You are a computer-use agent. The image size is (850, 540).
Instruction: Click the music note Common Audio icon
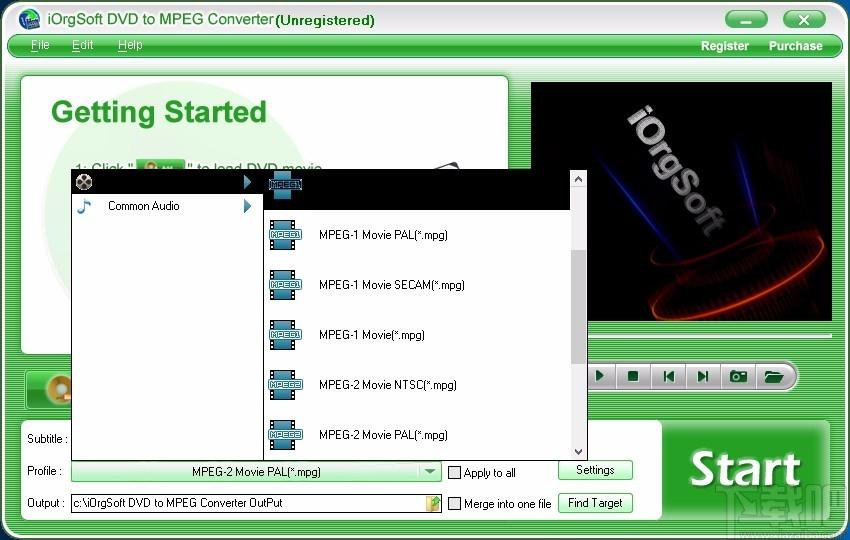pos(84,206)
